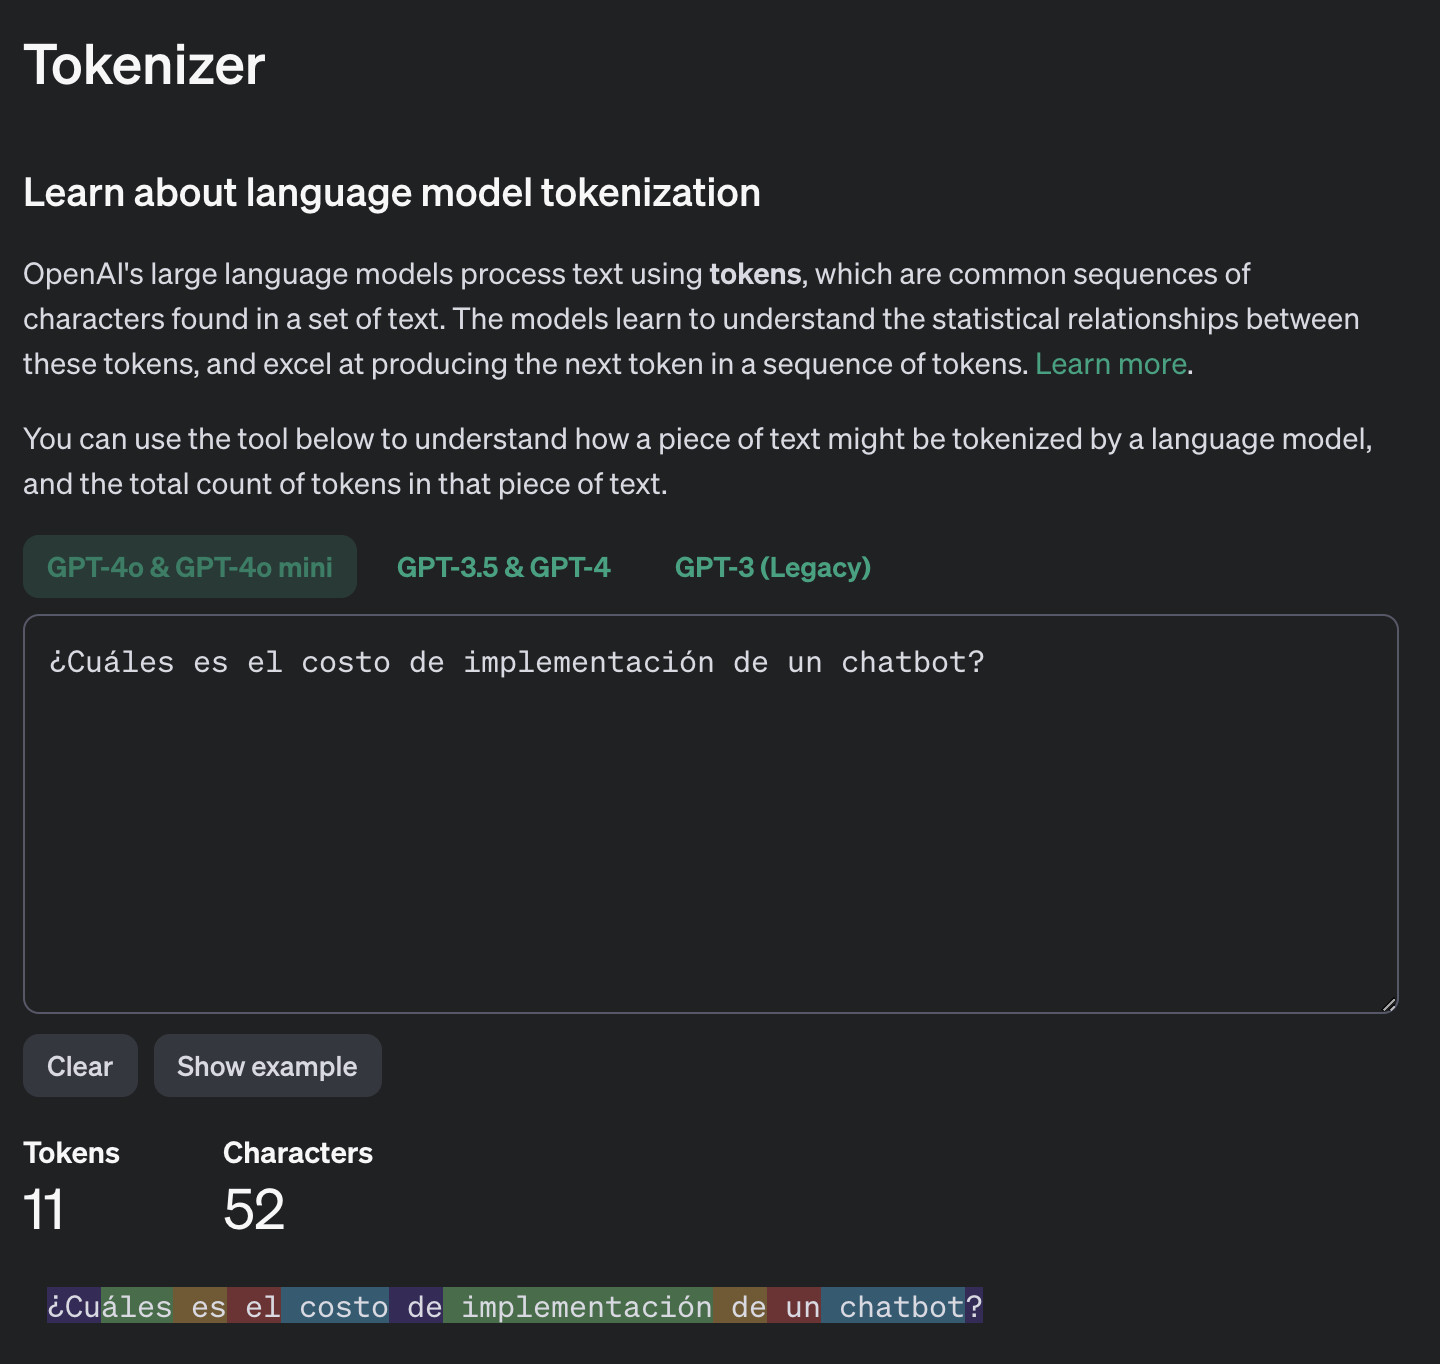Focus the tokenizer text input area
1440x1364 pixels.
coord(711,814)
